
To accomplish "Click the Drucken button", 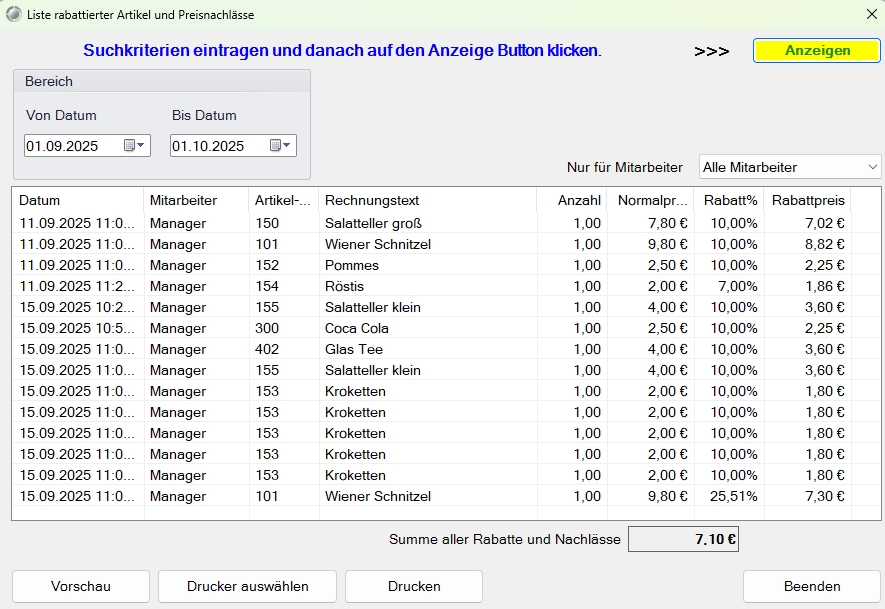I will tap(414, 586).
